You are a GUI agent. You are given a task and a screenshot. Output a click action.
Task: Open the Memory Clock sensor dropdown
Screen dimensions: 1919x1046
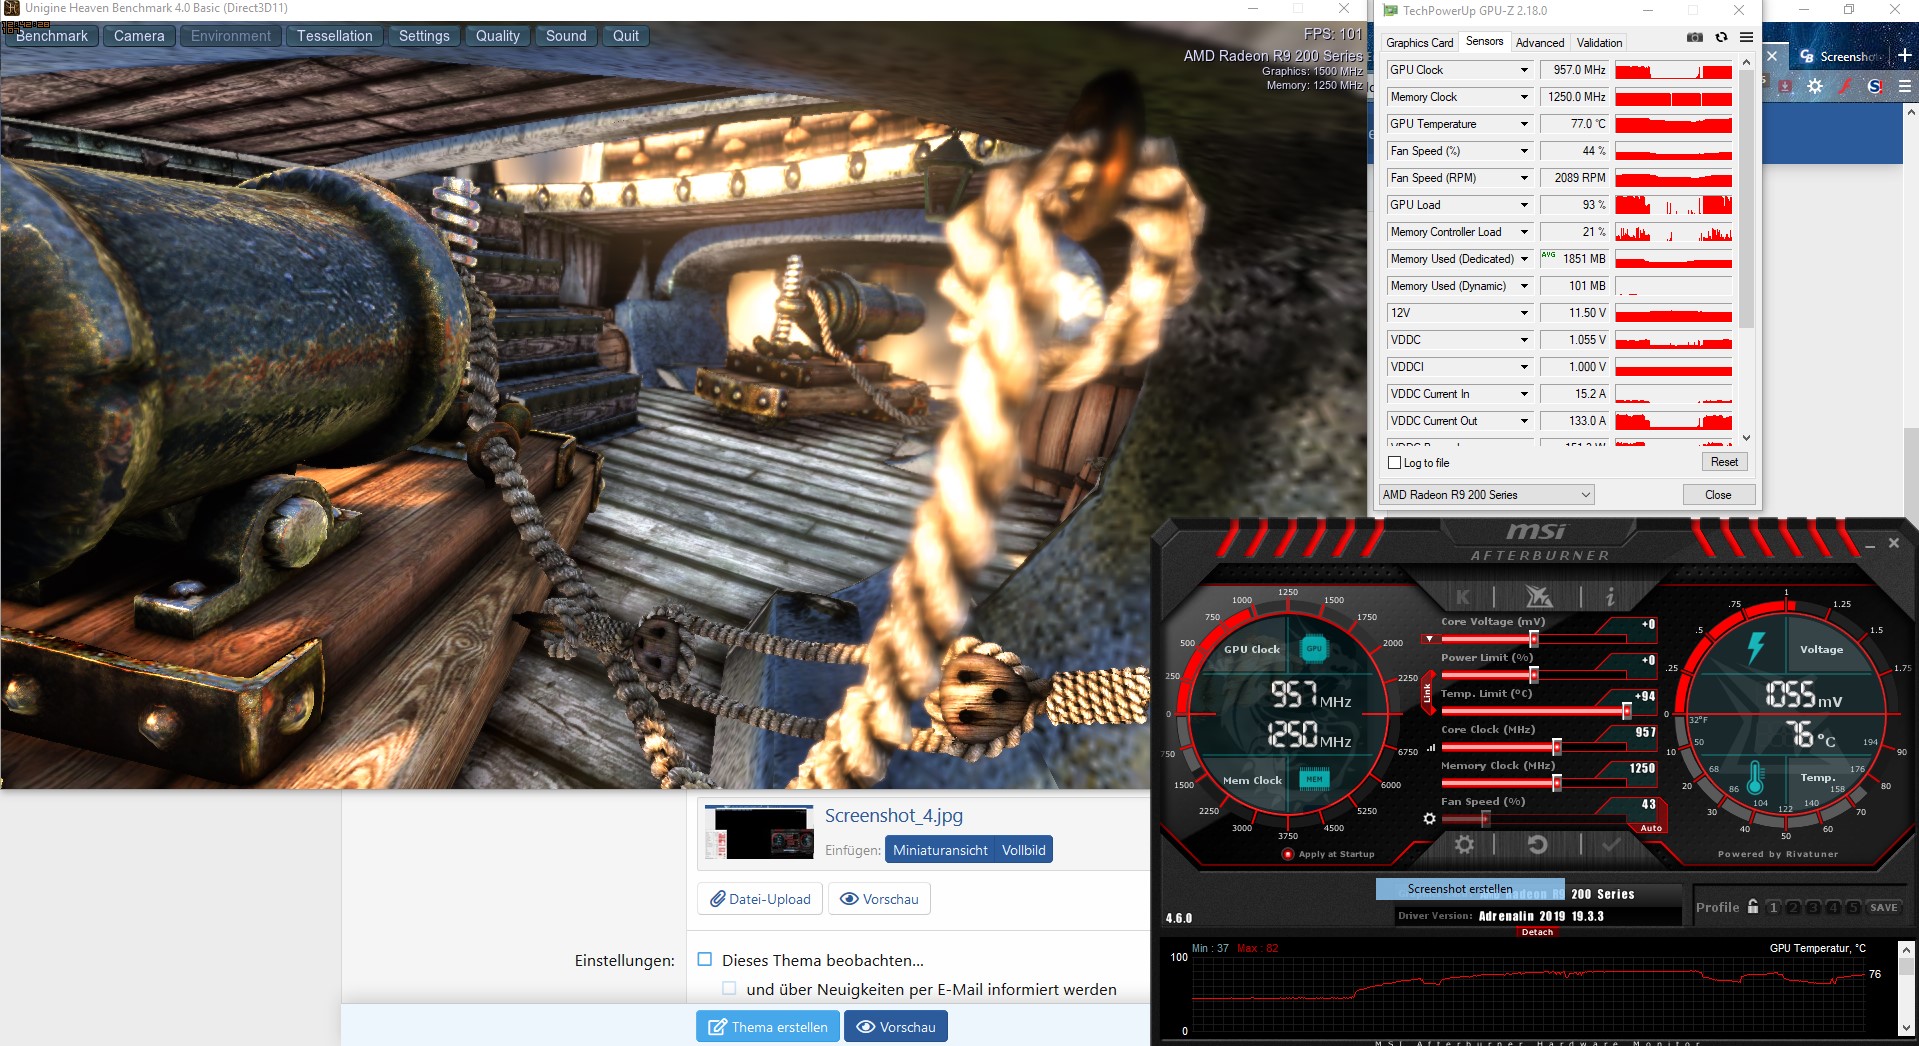(1524, 97)
